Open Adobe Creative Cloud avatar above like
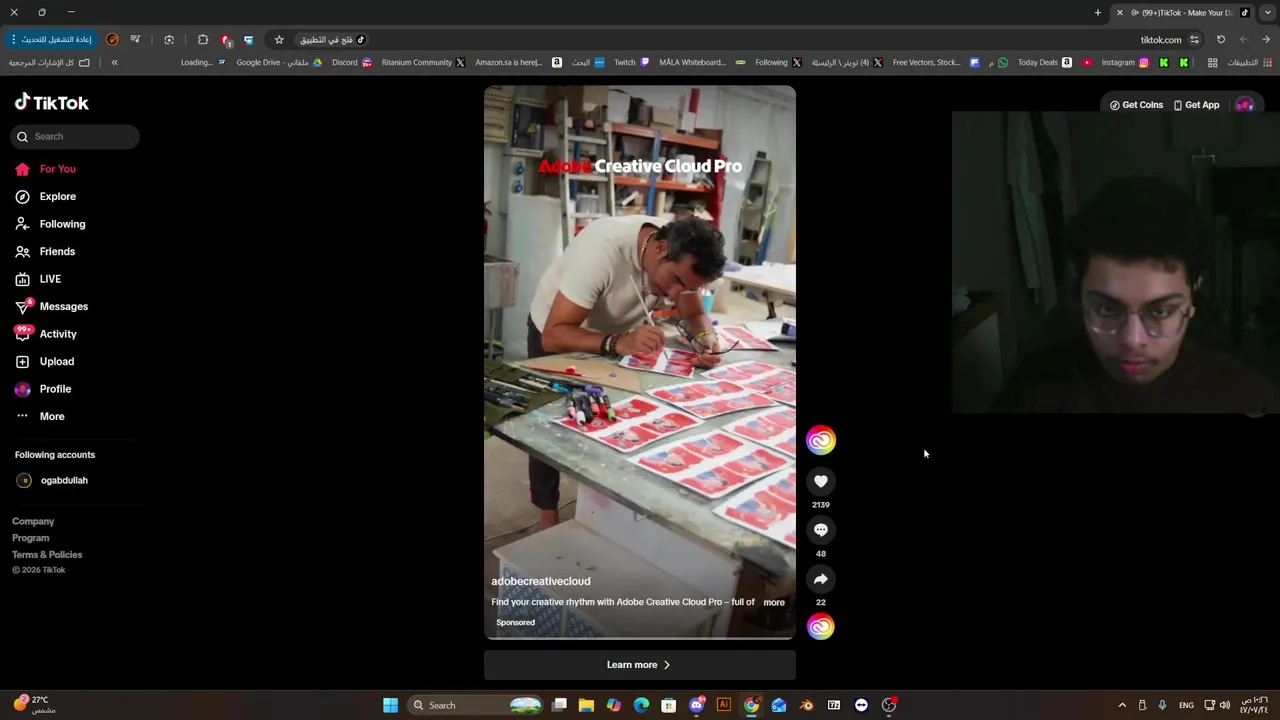This screenshot has width=1280, height=720. (821, 440)
